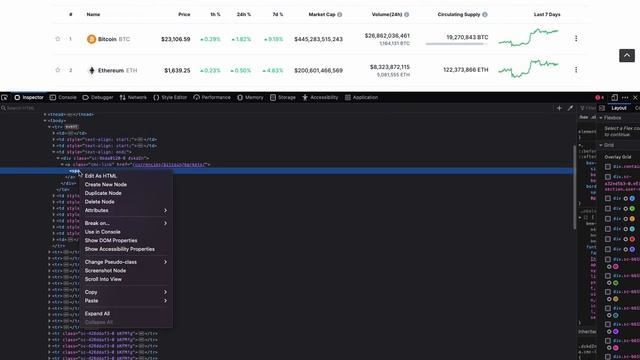640x360 pixels.
Task: Click highlight target icon beside the red swatch
Action: [x=625, y=239]
